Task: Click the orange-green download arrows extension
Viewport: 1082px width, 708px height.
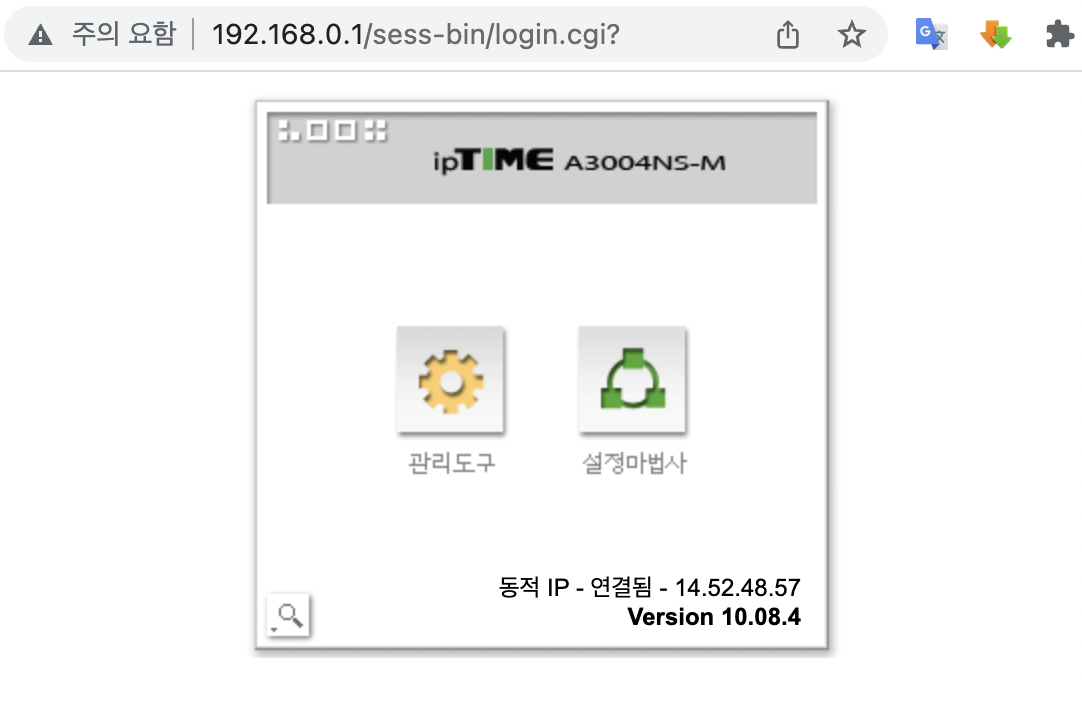Action: click(996, 34)
